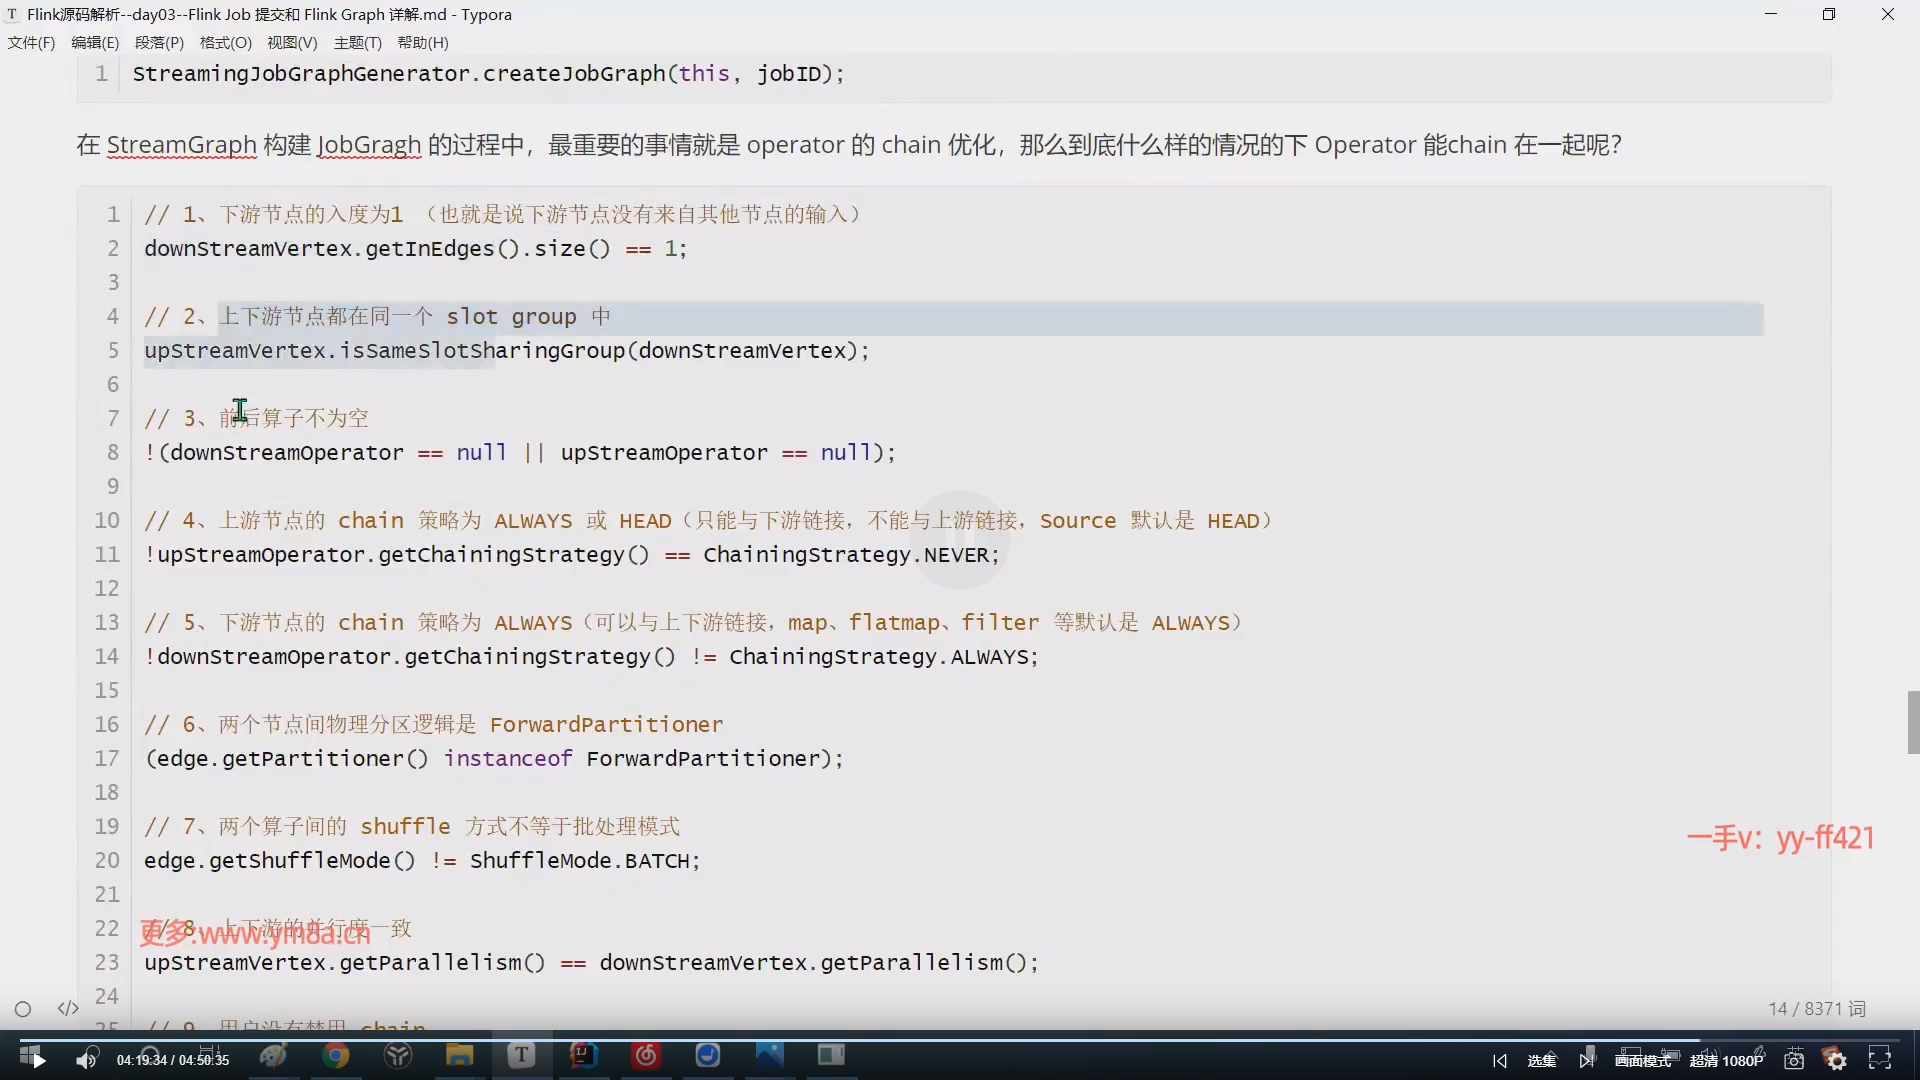The width and height of the screenshot is (1920, 1080).
Task: Open the Chrome taskbar icon
Action: [x=336, y=1055]
